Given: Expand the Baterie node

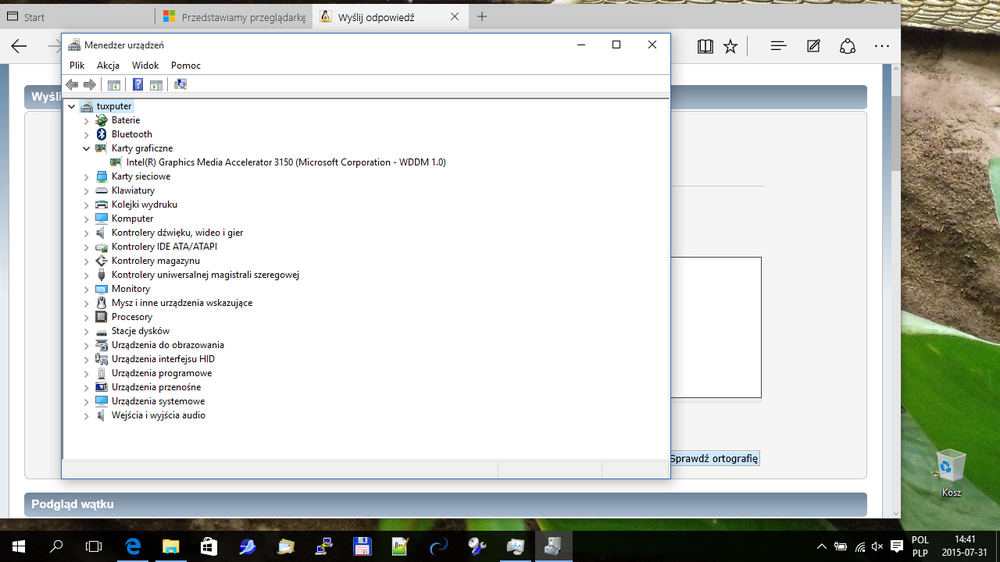Looking at the screenshot, I should click(86, 121).
